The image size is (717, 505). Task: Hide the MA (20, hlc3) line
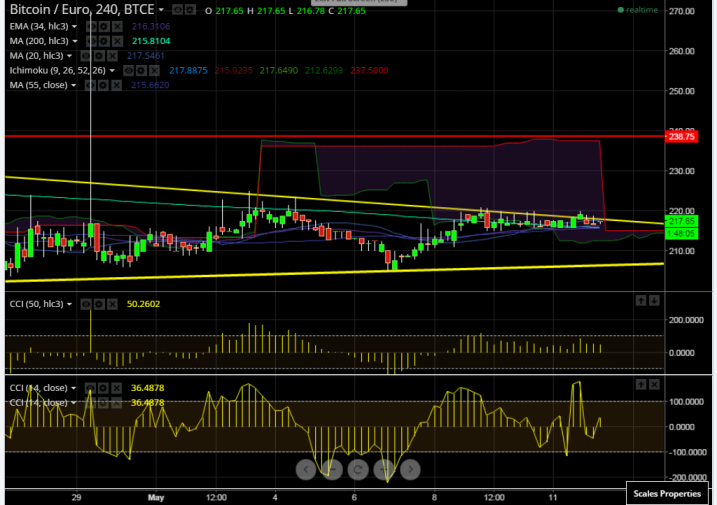pyautogui.click(x=86, y=56)
